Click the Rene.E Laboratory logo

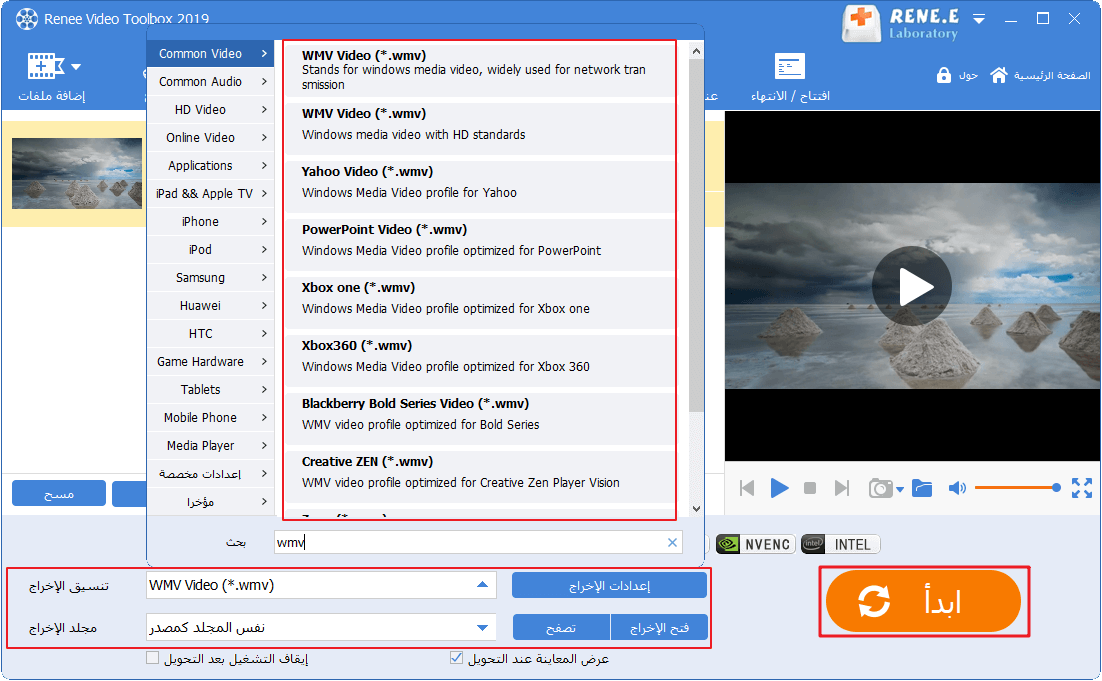tap(900, 23)
